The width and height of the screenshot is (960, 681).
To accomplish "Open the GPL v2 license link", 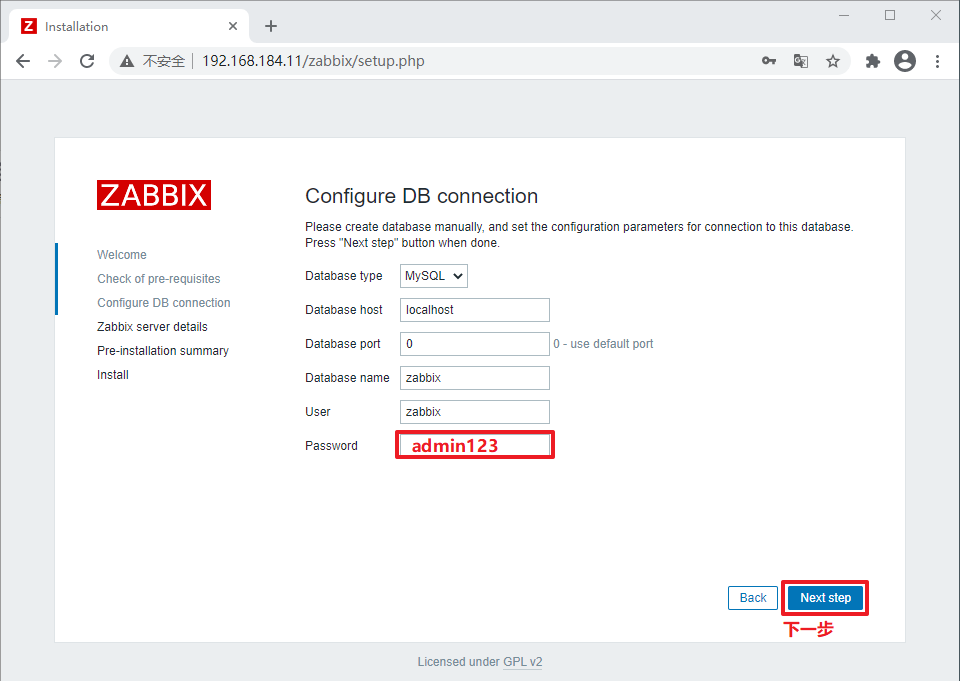I will (x=522, y=662).
